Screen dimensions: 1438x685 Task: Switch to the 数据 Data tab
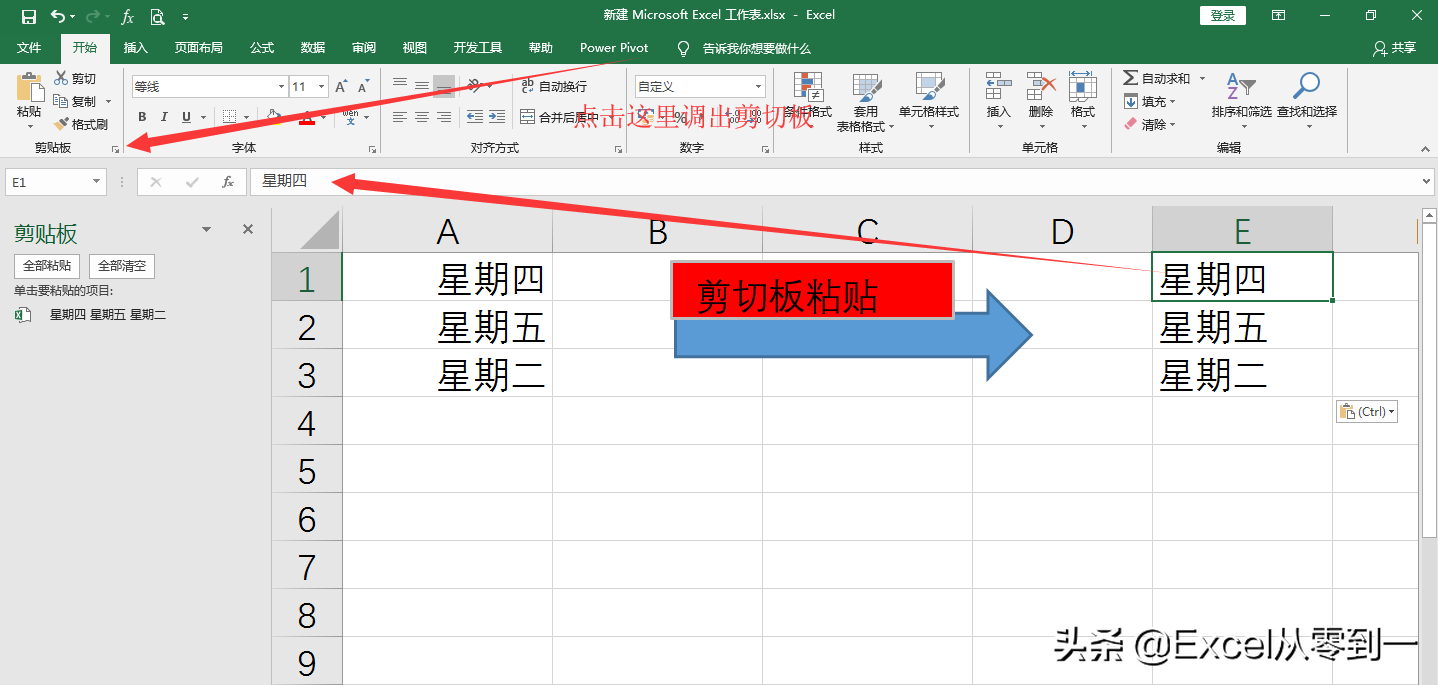(313, 48)
